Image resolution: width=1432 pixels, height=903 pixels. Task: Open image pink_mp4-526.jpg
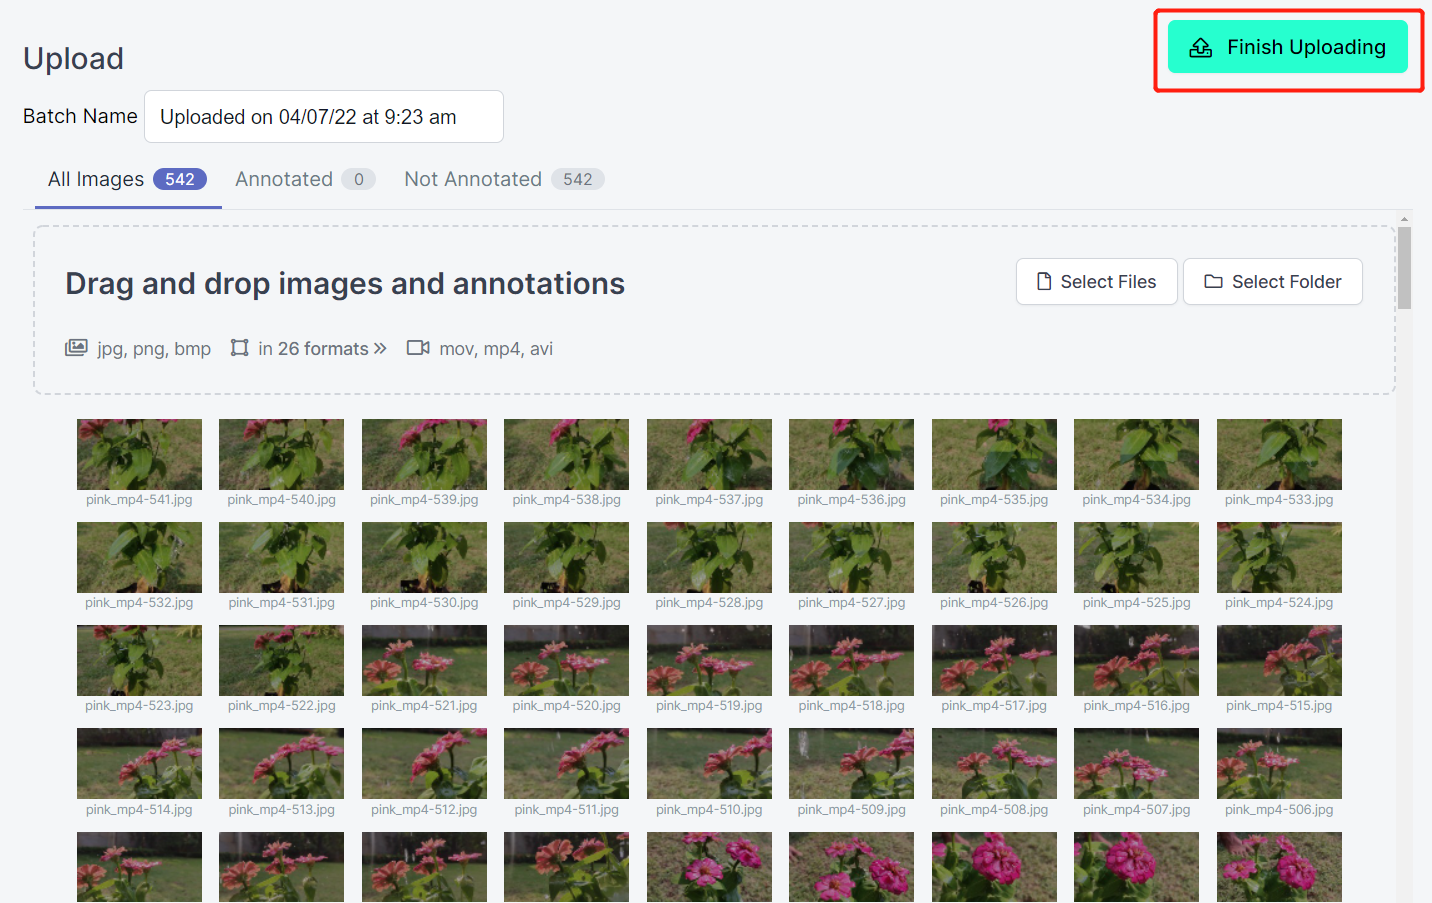coord(994,558)
